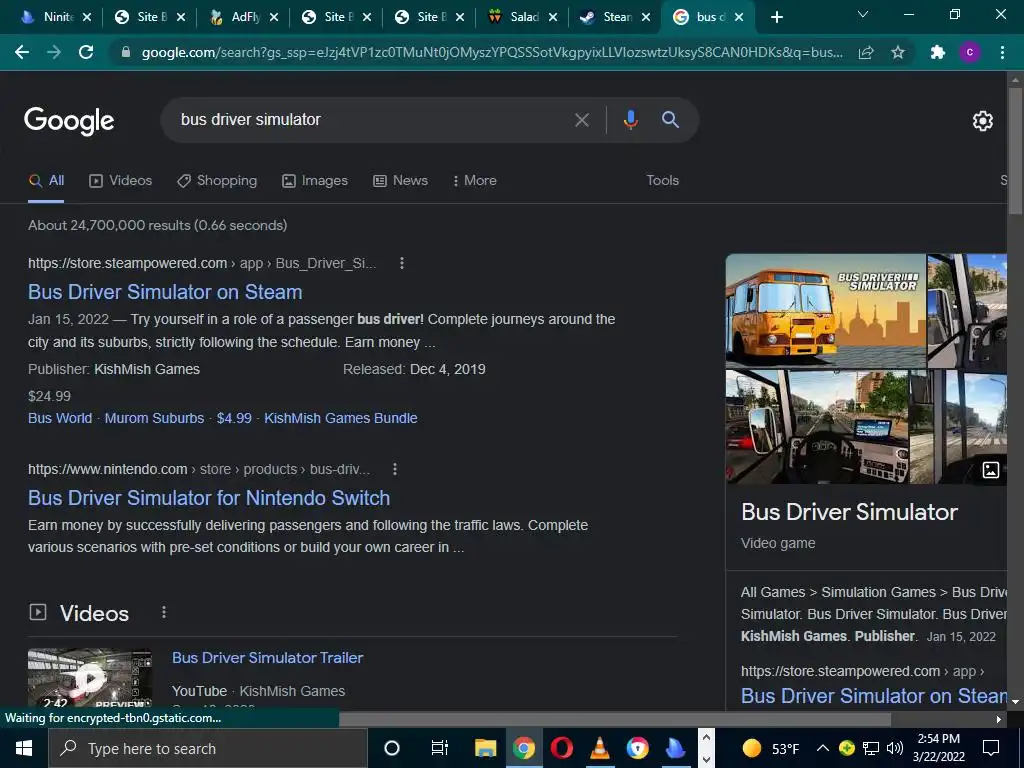Click the Google logo

(69, 120)
